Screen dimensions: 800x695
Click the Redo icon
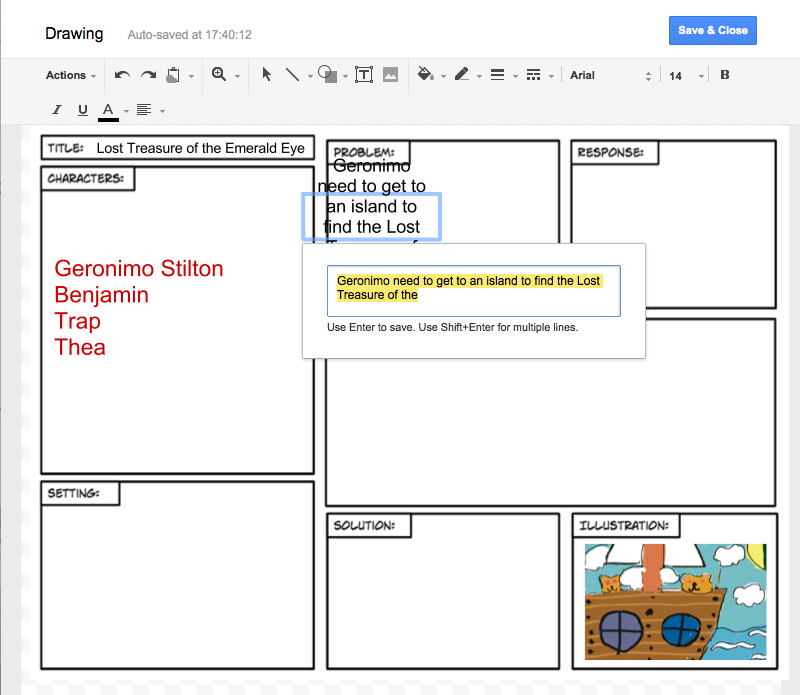point(148,74)
